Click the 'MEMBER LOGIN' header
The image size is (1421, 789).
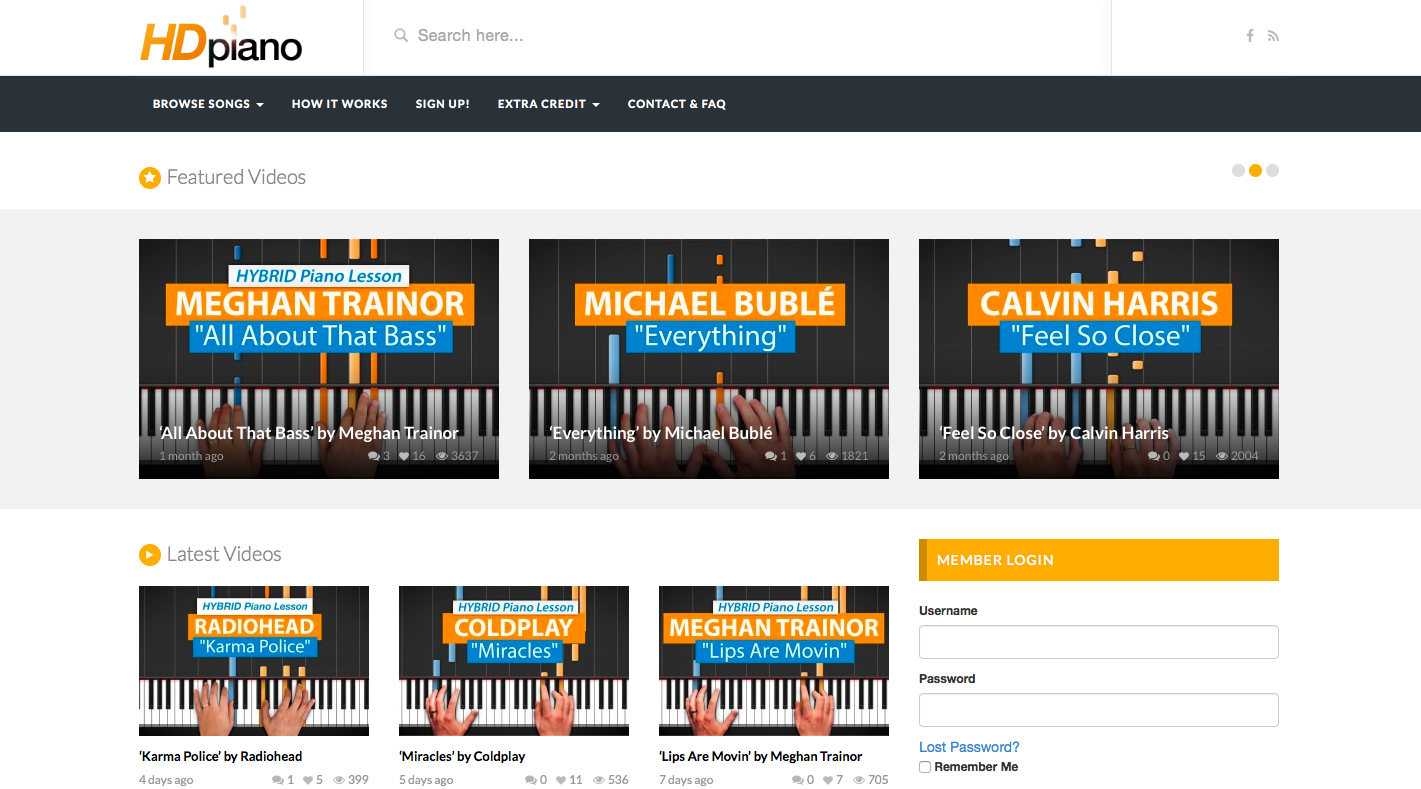click(1099, 560)
